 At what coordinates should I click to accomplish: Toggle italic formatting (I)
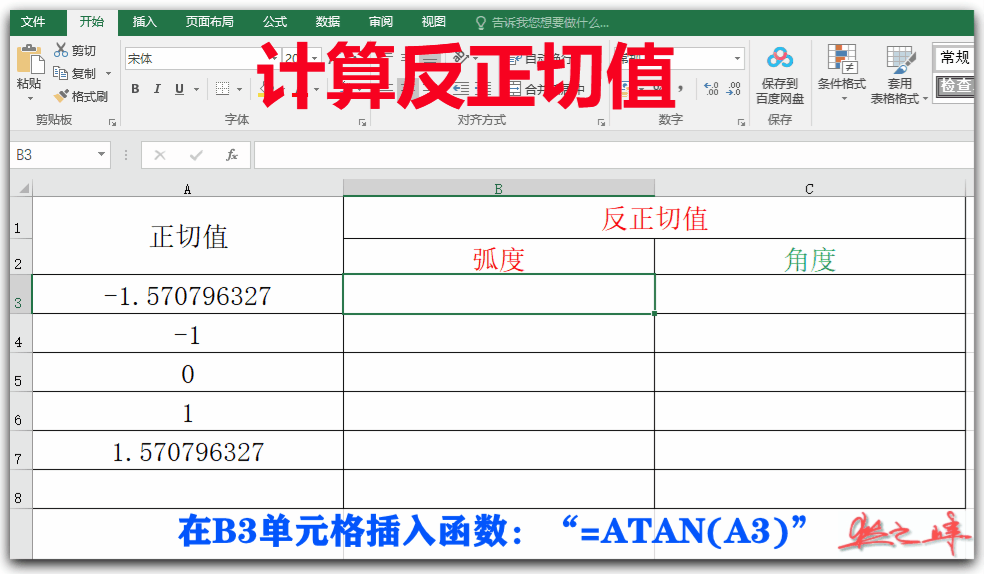click(157, 89)
